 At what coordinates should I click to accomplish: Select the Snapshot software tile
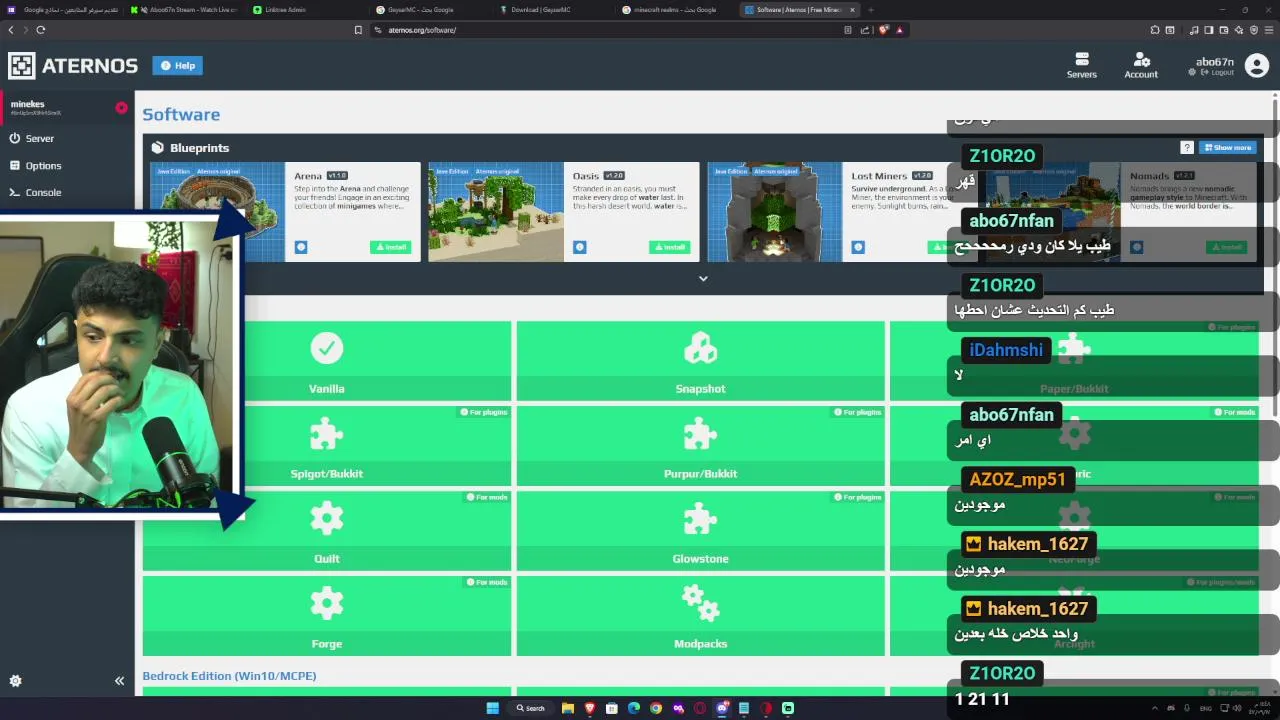pyautogui.click(x=700, y=360)
